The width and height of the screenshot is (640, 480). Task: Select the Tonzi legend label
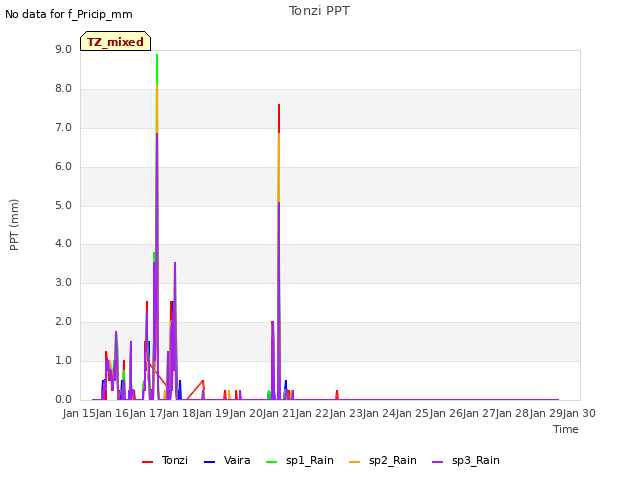[x=175, y=460]
